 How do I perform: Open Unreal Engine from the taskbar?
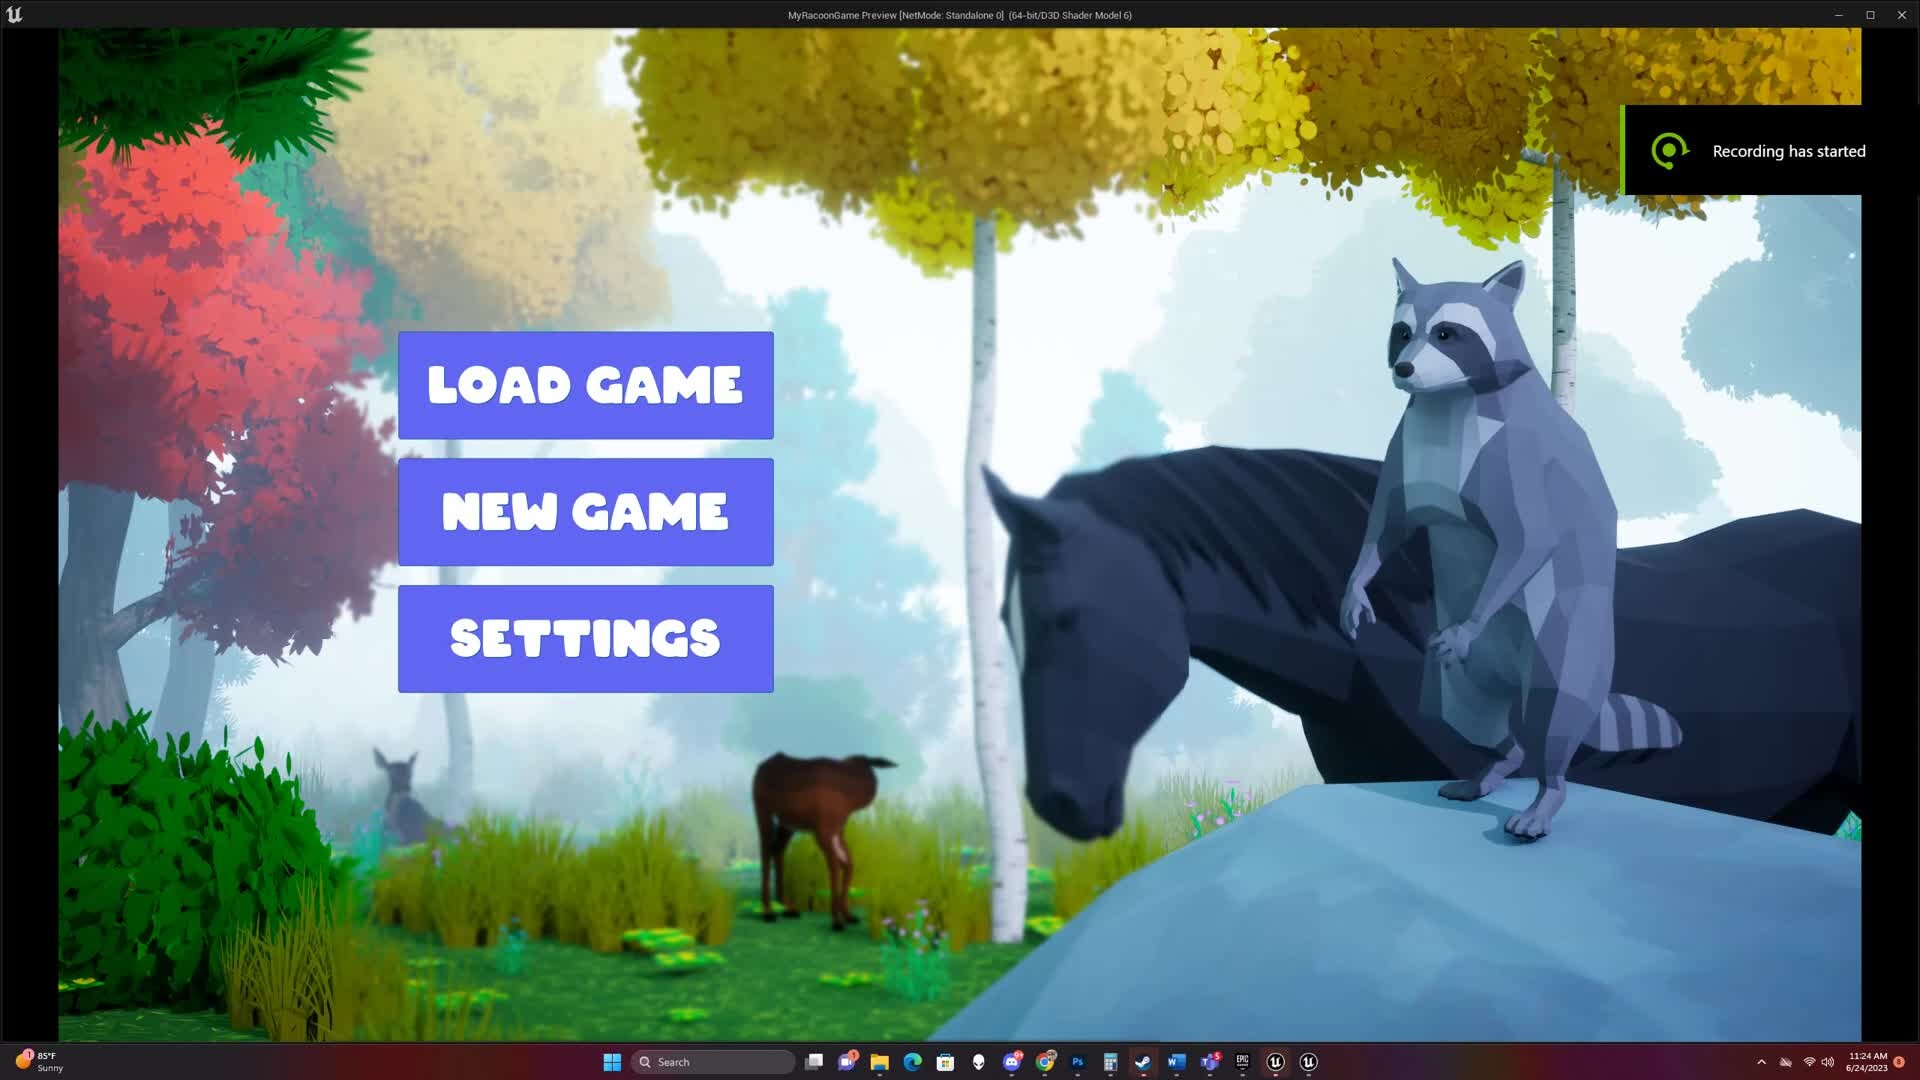point(1275,1062)
